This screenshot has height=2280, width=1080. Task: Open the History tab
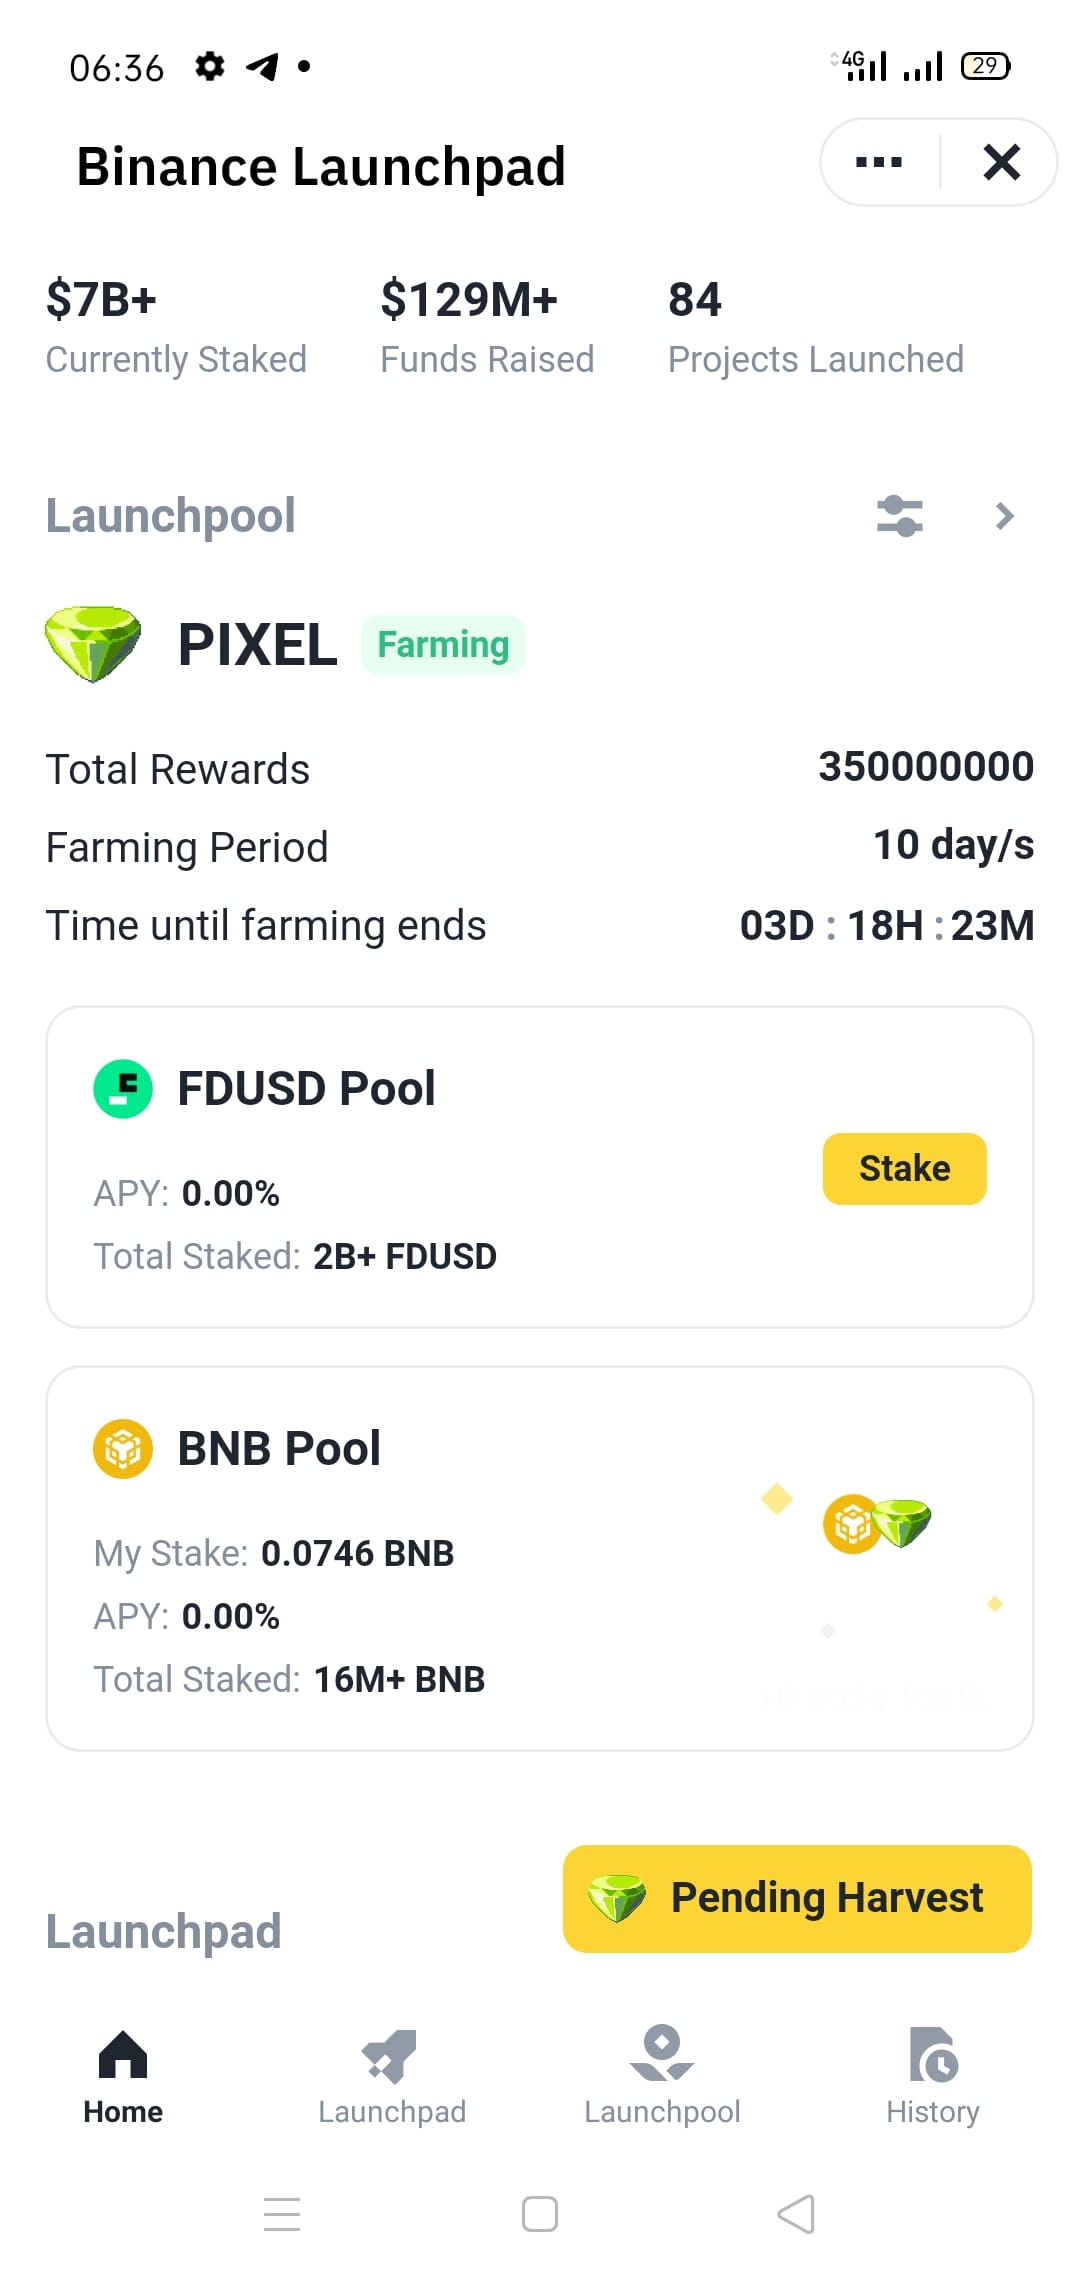coord(933,2076)
